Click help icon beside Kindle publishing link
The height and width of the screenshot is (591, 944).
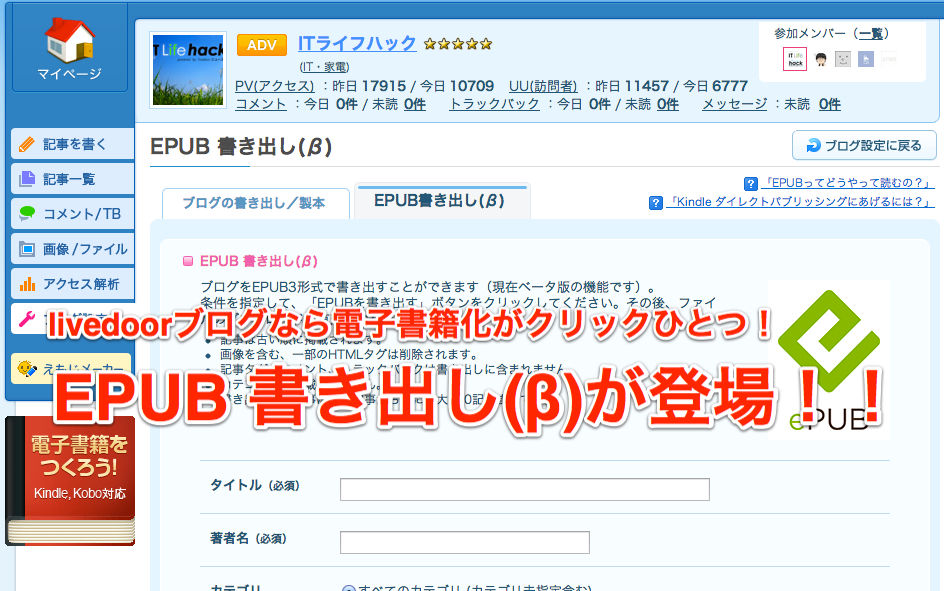pos(656,203)
